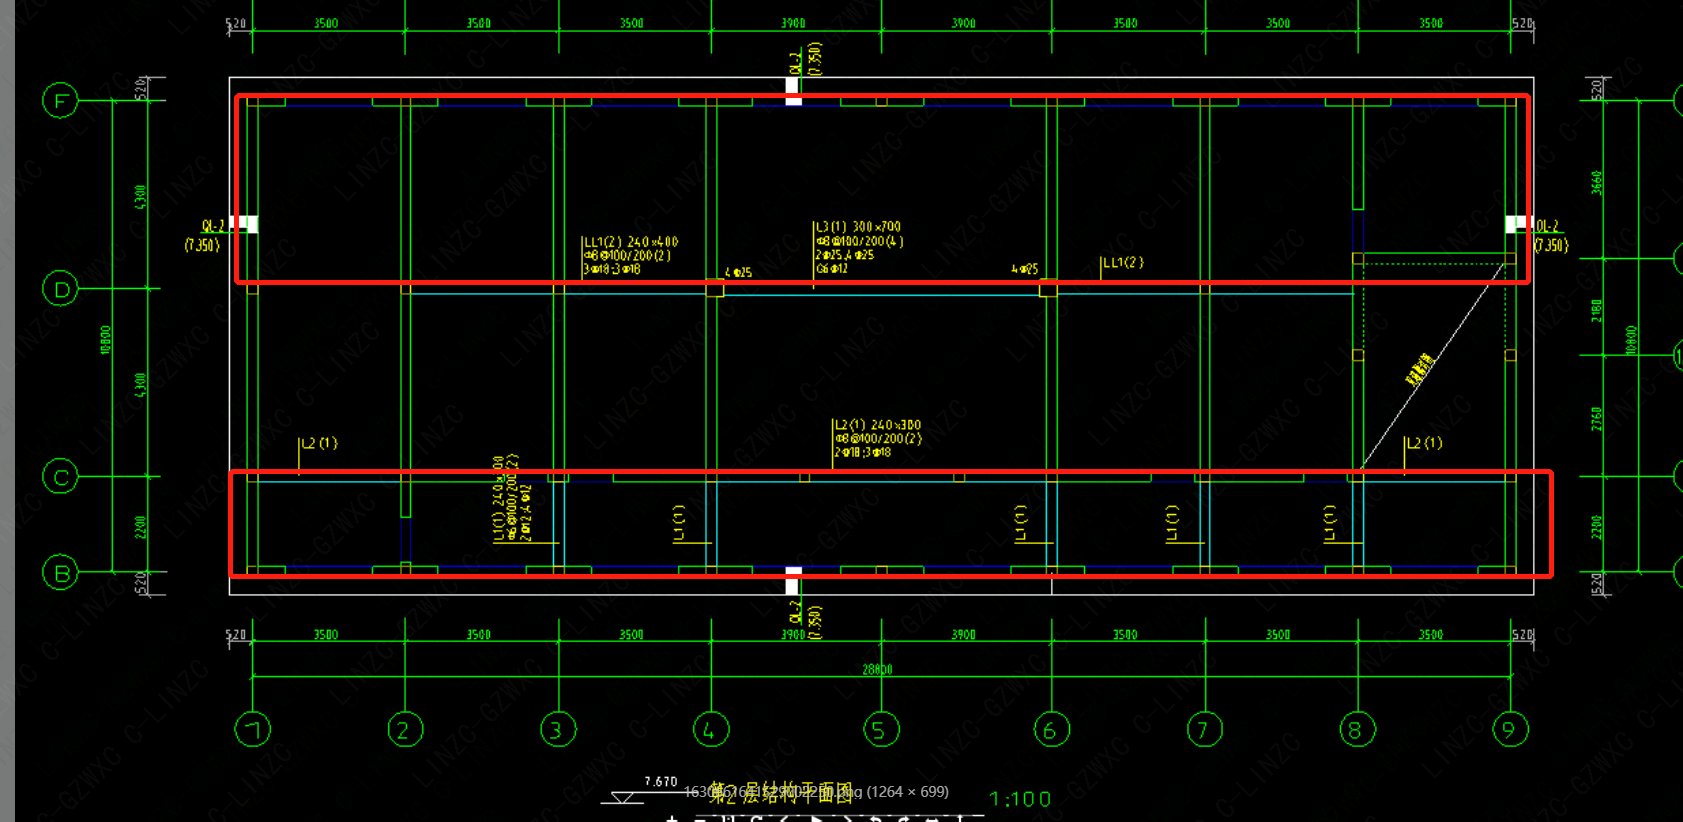Click the 'QL-2' label at right wall

coord(1548,227)
